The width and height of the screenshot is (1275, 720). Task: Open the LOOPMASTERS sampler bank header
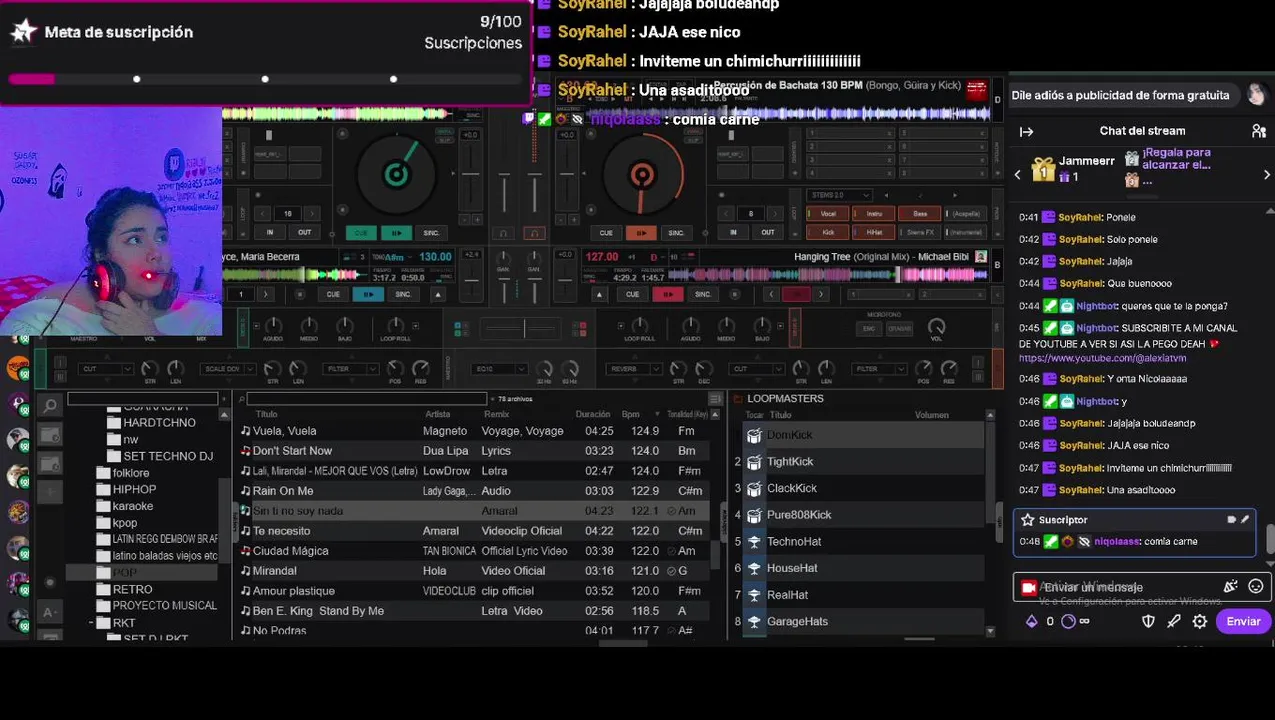click(x=785, y=398)
